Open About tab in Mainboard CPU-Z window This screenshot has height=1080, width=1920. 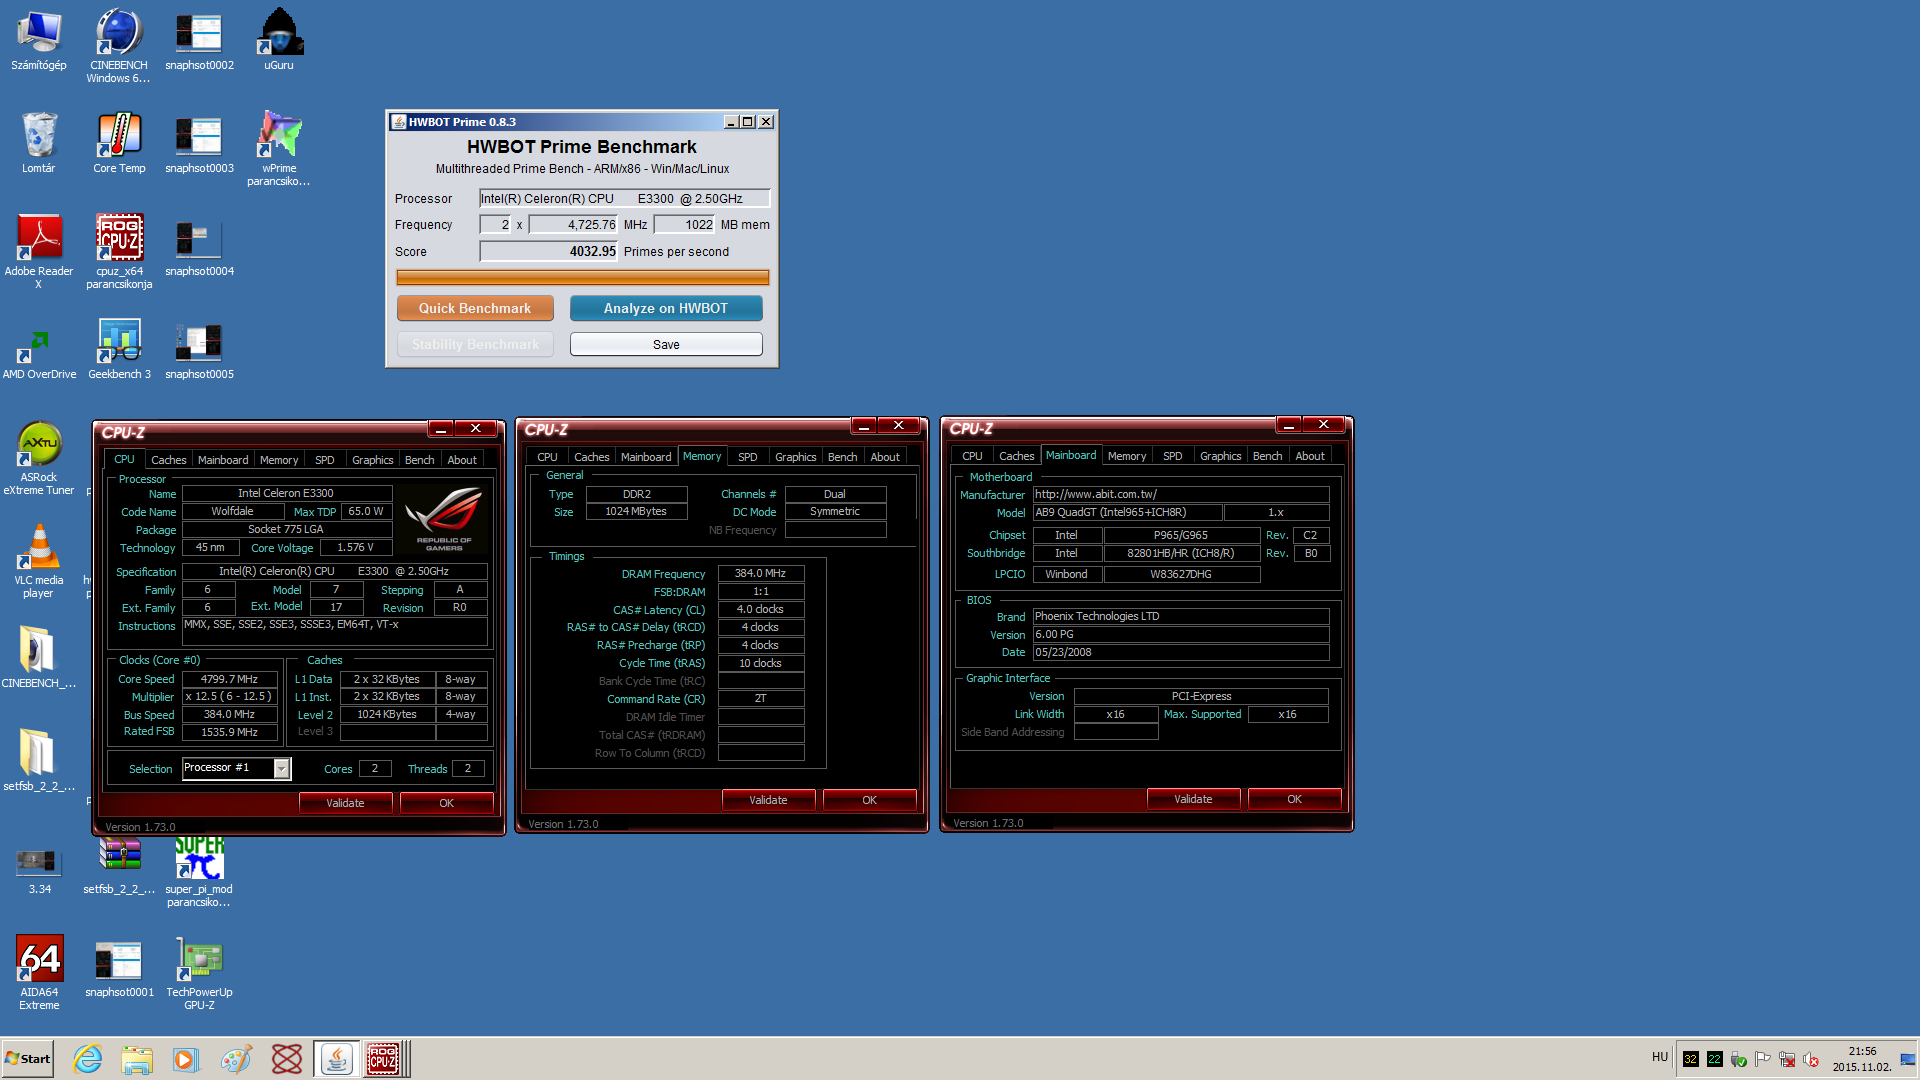tap(1310, 456)
